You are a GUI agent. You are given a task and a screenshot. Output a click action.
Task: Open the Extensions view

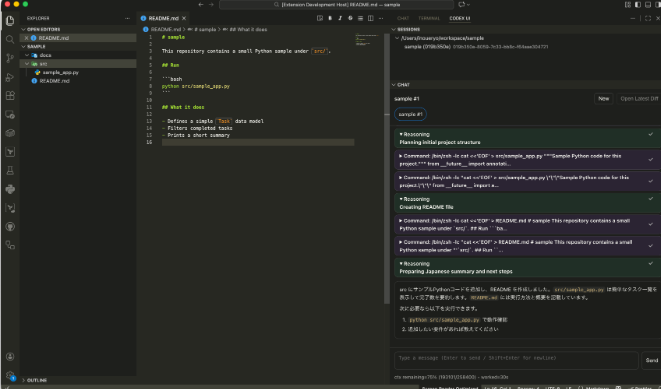10,96
